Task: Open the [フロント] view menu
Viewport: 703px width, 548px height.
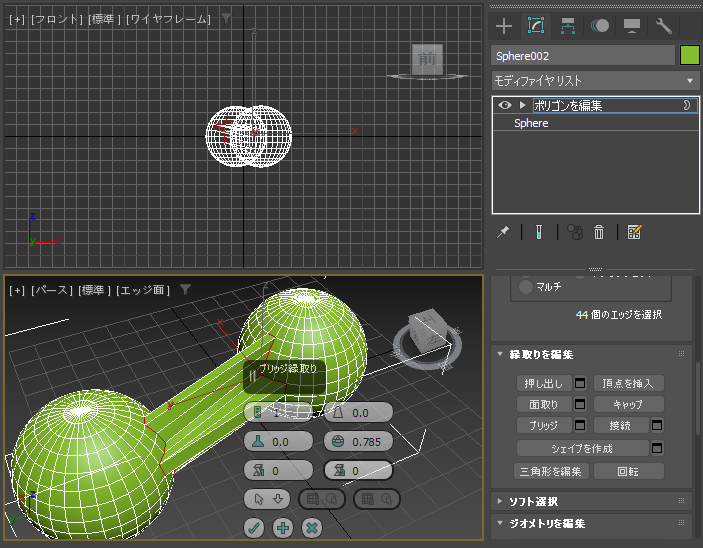Action: point(56,19)
